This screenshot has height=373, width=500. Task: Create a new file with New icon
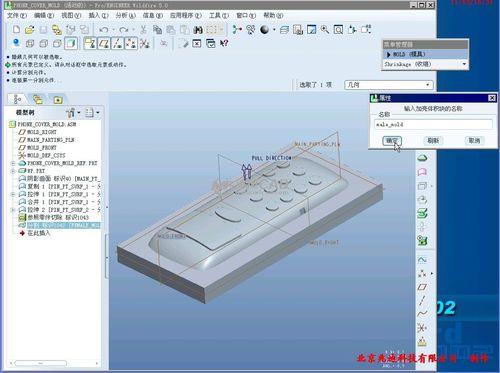click(16, 29)
